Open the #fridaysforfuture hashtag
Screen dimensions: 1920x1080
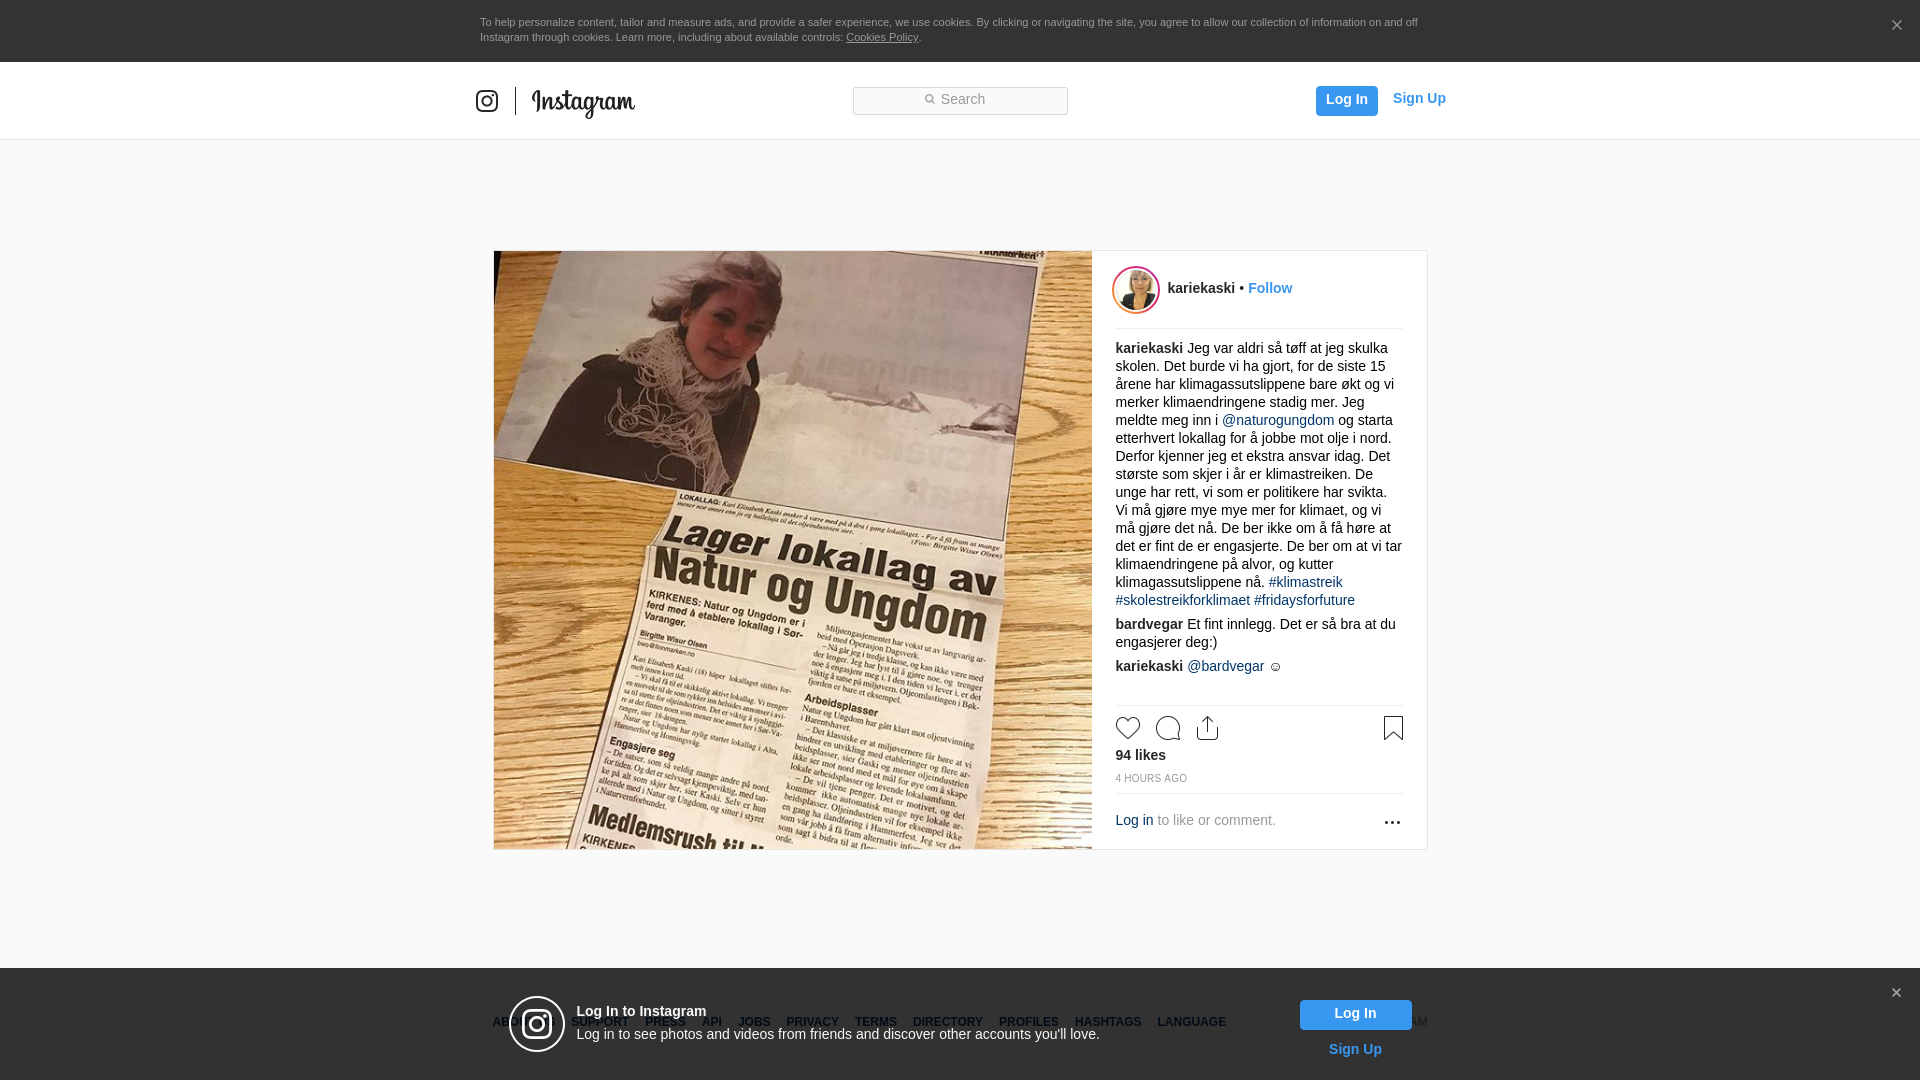click(x=1304, y=600)
